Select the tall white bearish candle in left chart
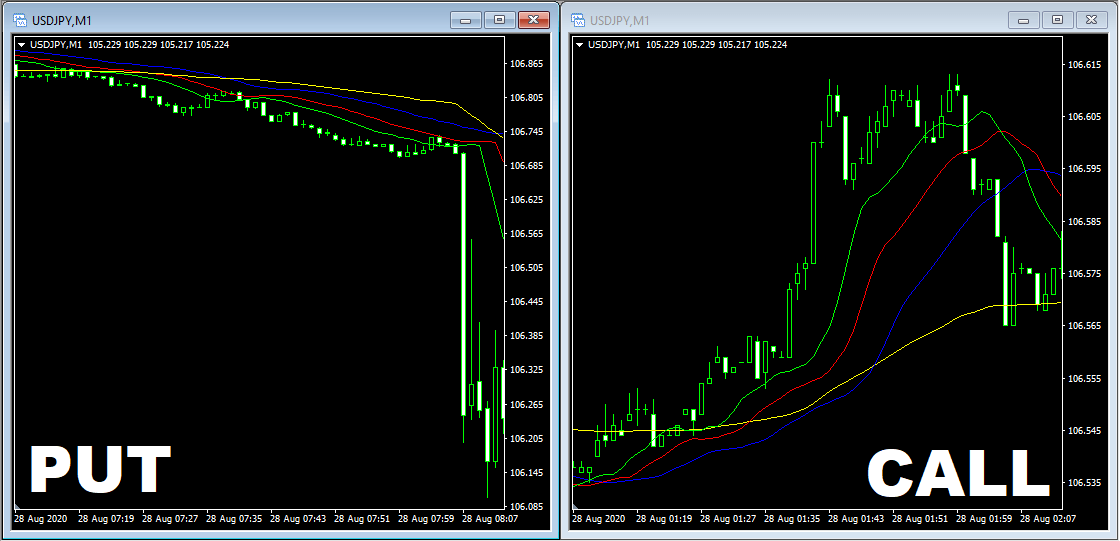Image resolution: width=1120 pixels, height=541 pixels. point(463,280)
